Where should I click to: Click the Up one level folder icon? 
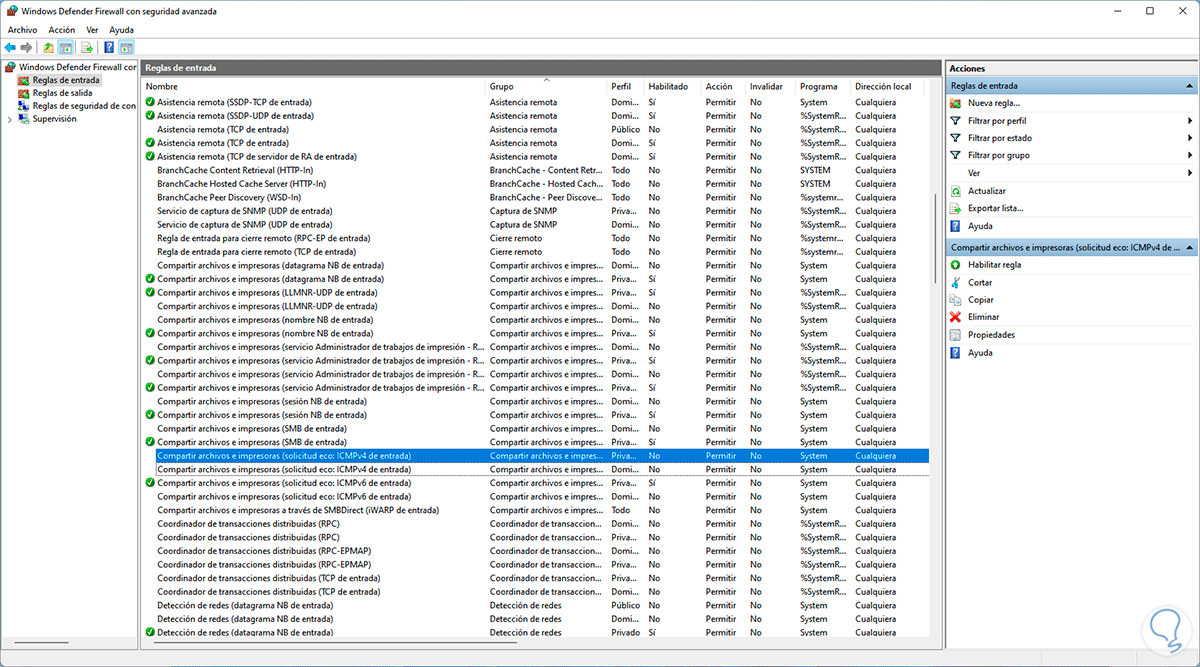tap(49, 47)
